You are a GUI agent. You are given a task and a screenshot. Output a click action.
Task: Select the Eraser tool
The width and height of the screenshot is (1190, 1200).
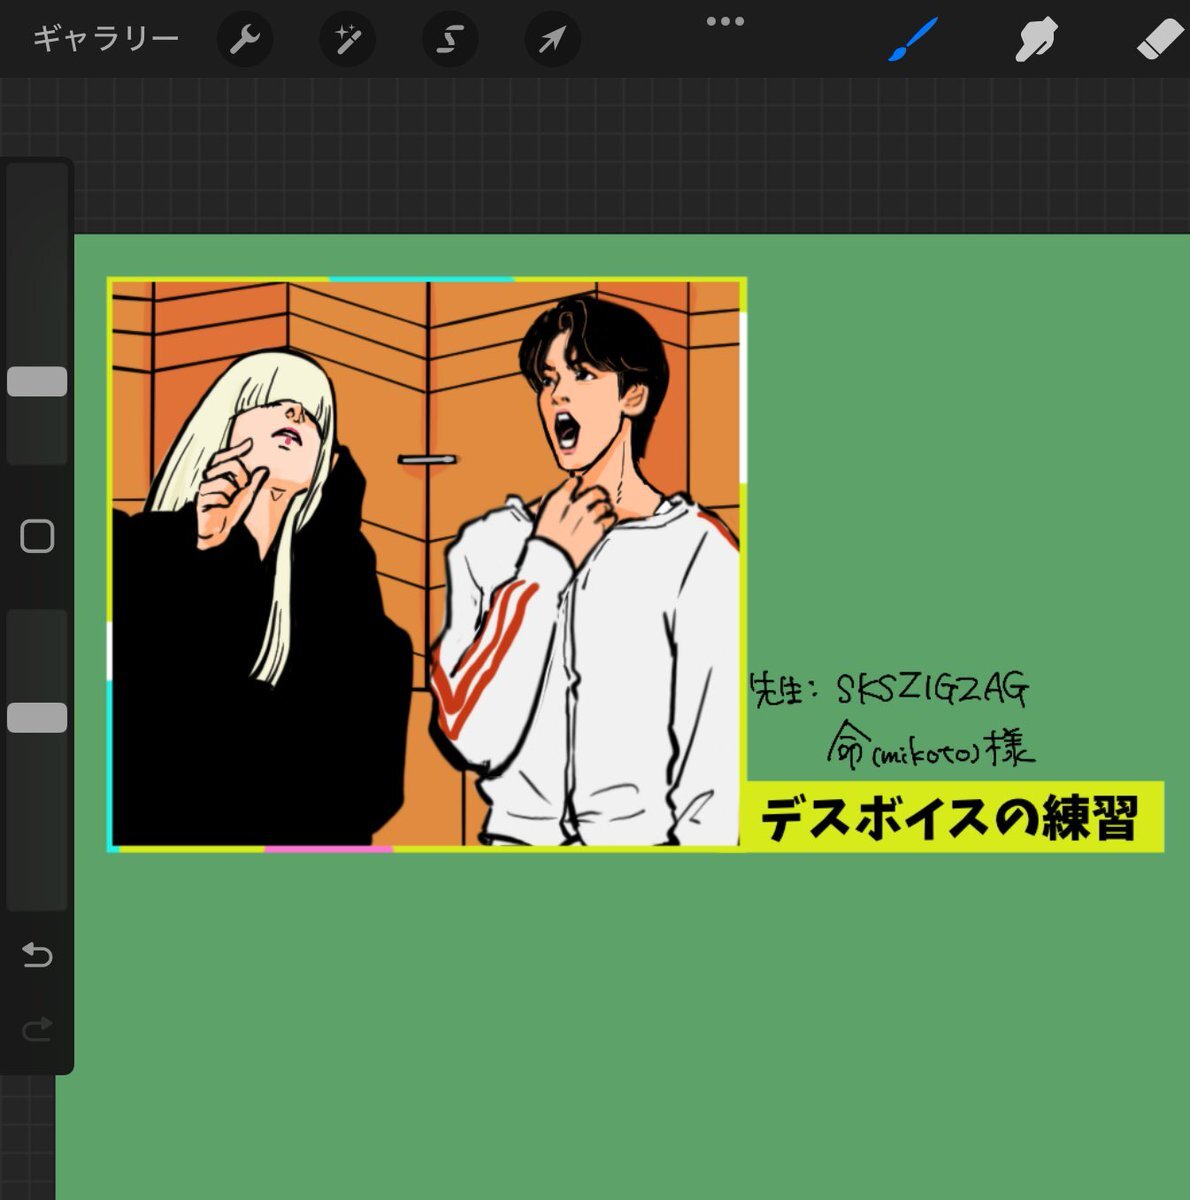tap(1160, 41)
